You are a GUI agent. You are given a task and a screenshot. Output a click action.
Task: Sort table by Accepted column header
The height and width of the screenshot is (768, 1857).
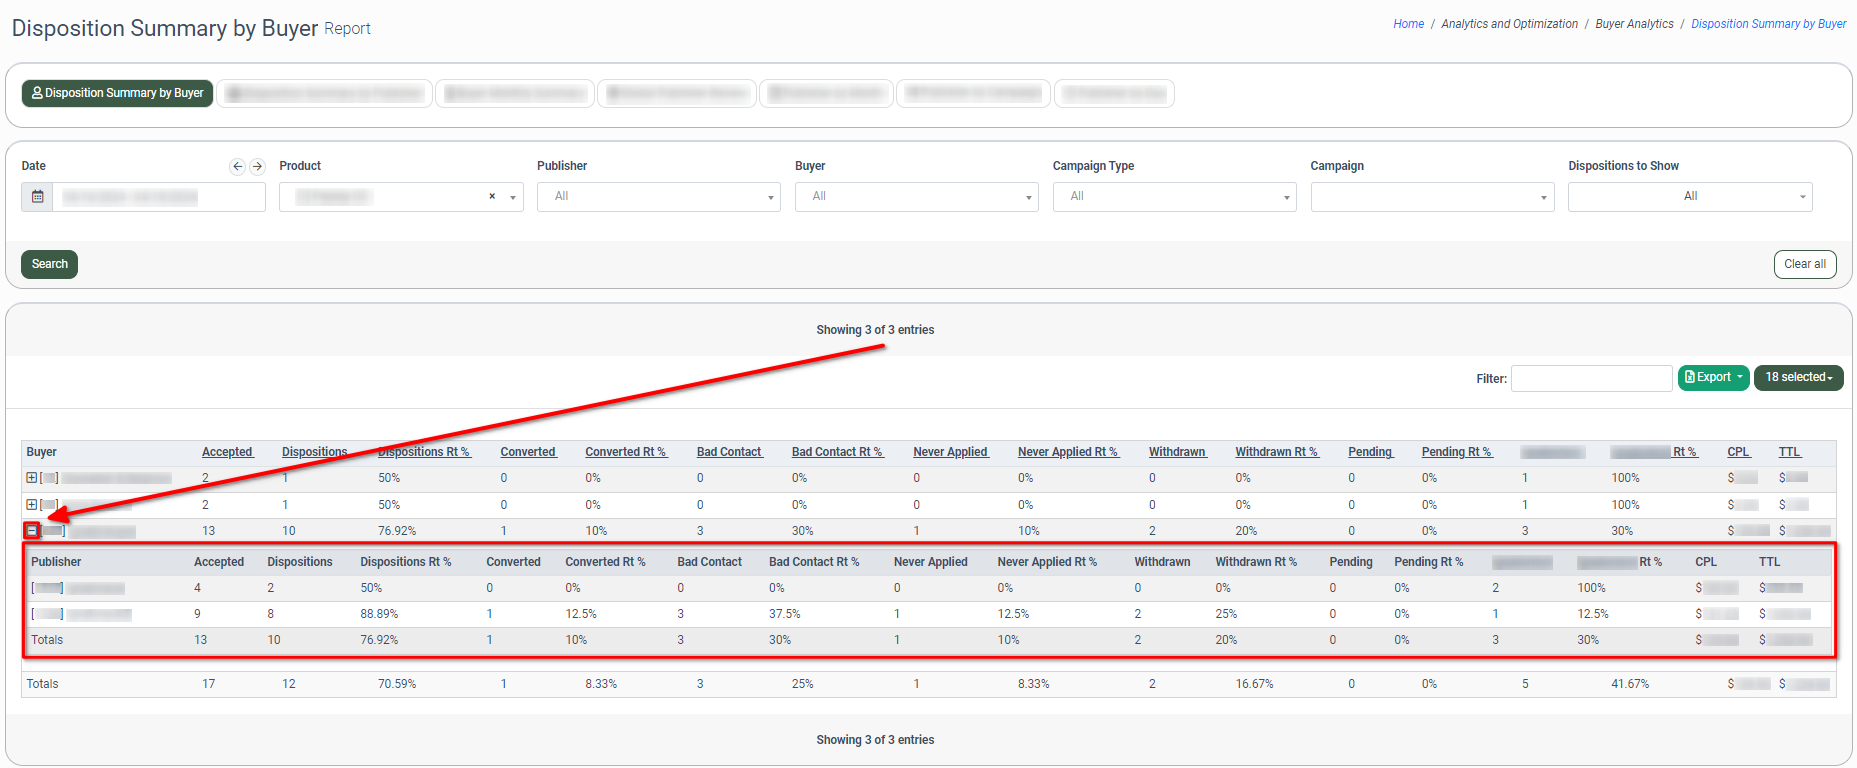click(x=227, y=452)
